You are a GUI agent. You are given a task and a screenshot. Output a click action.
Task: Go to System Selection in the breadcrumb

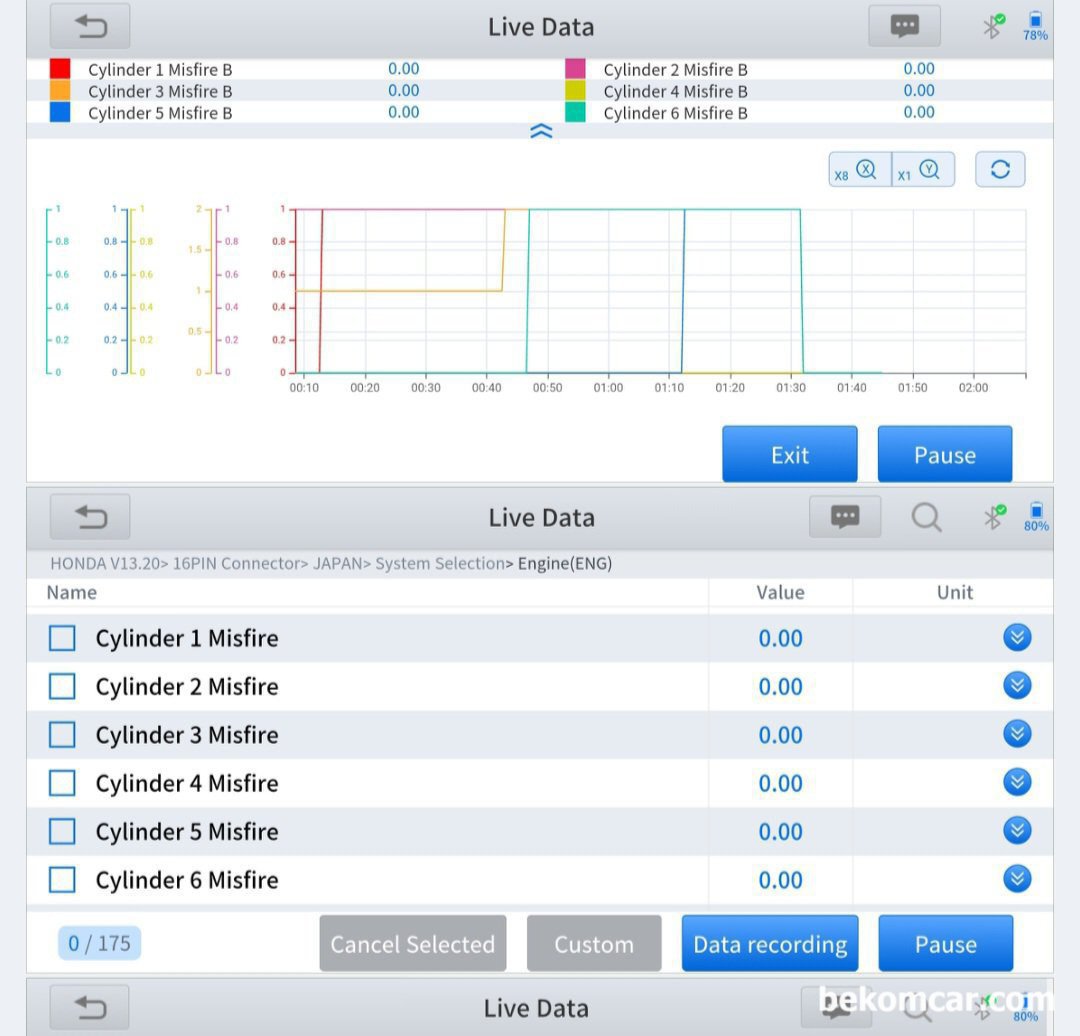[x=439, y=564]
